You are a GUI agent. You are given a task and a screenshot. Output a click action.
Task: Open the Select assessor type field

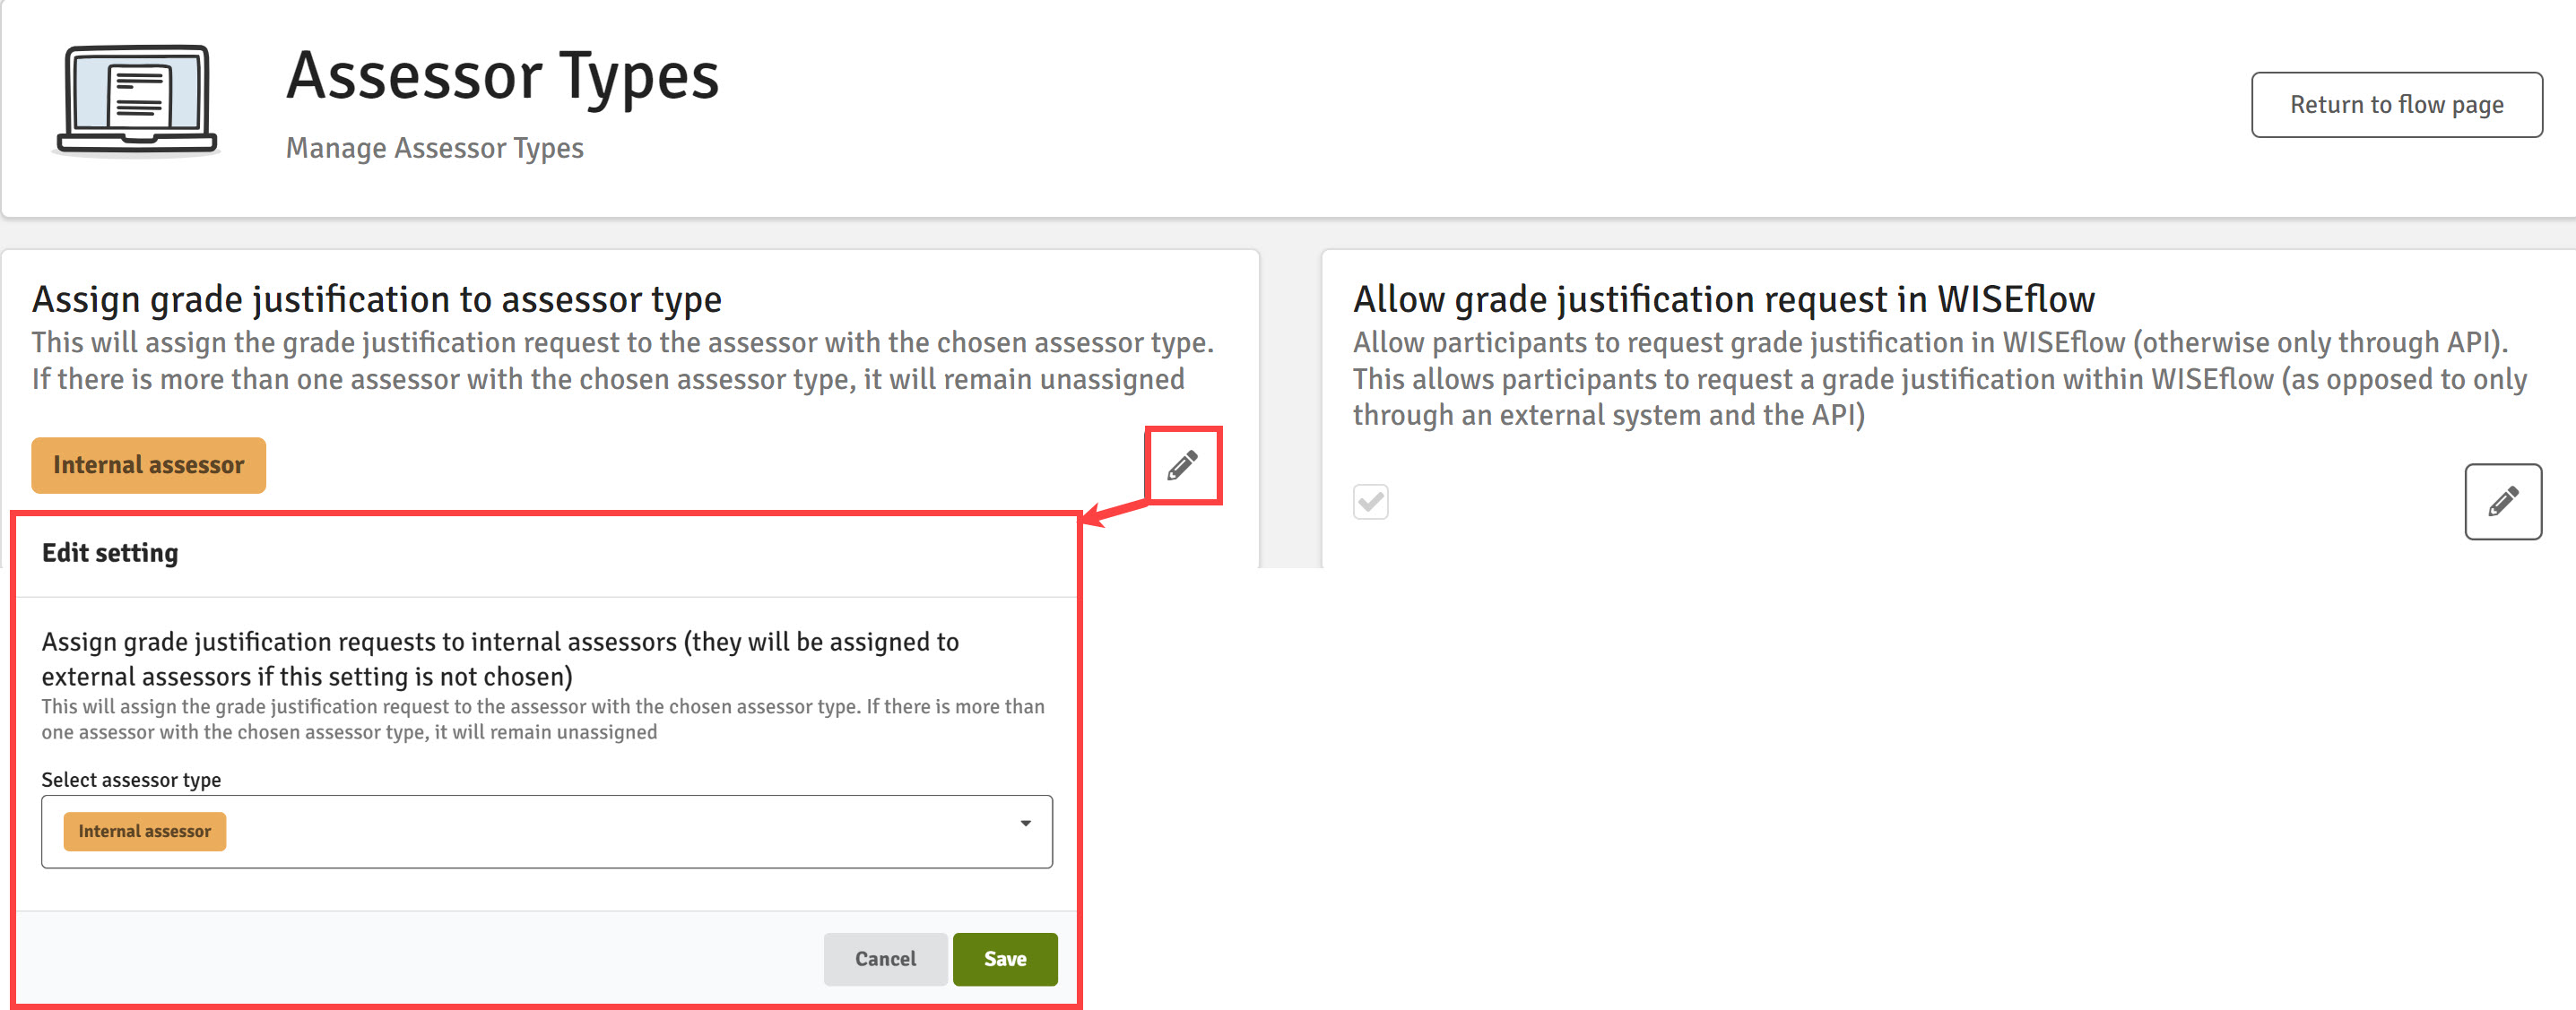point(547,831)
